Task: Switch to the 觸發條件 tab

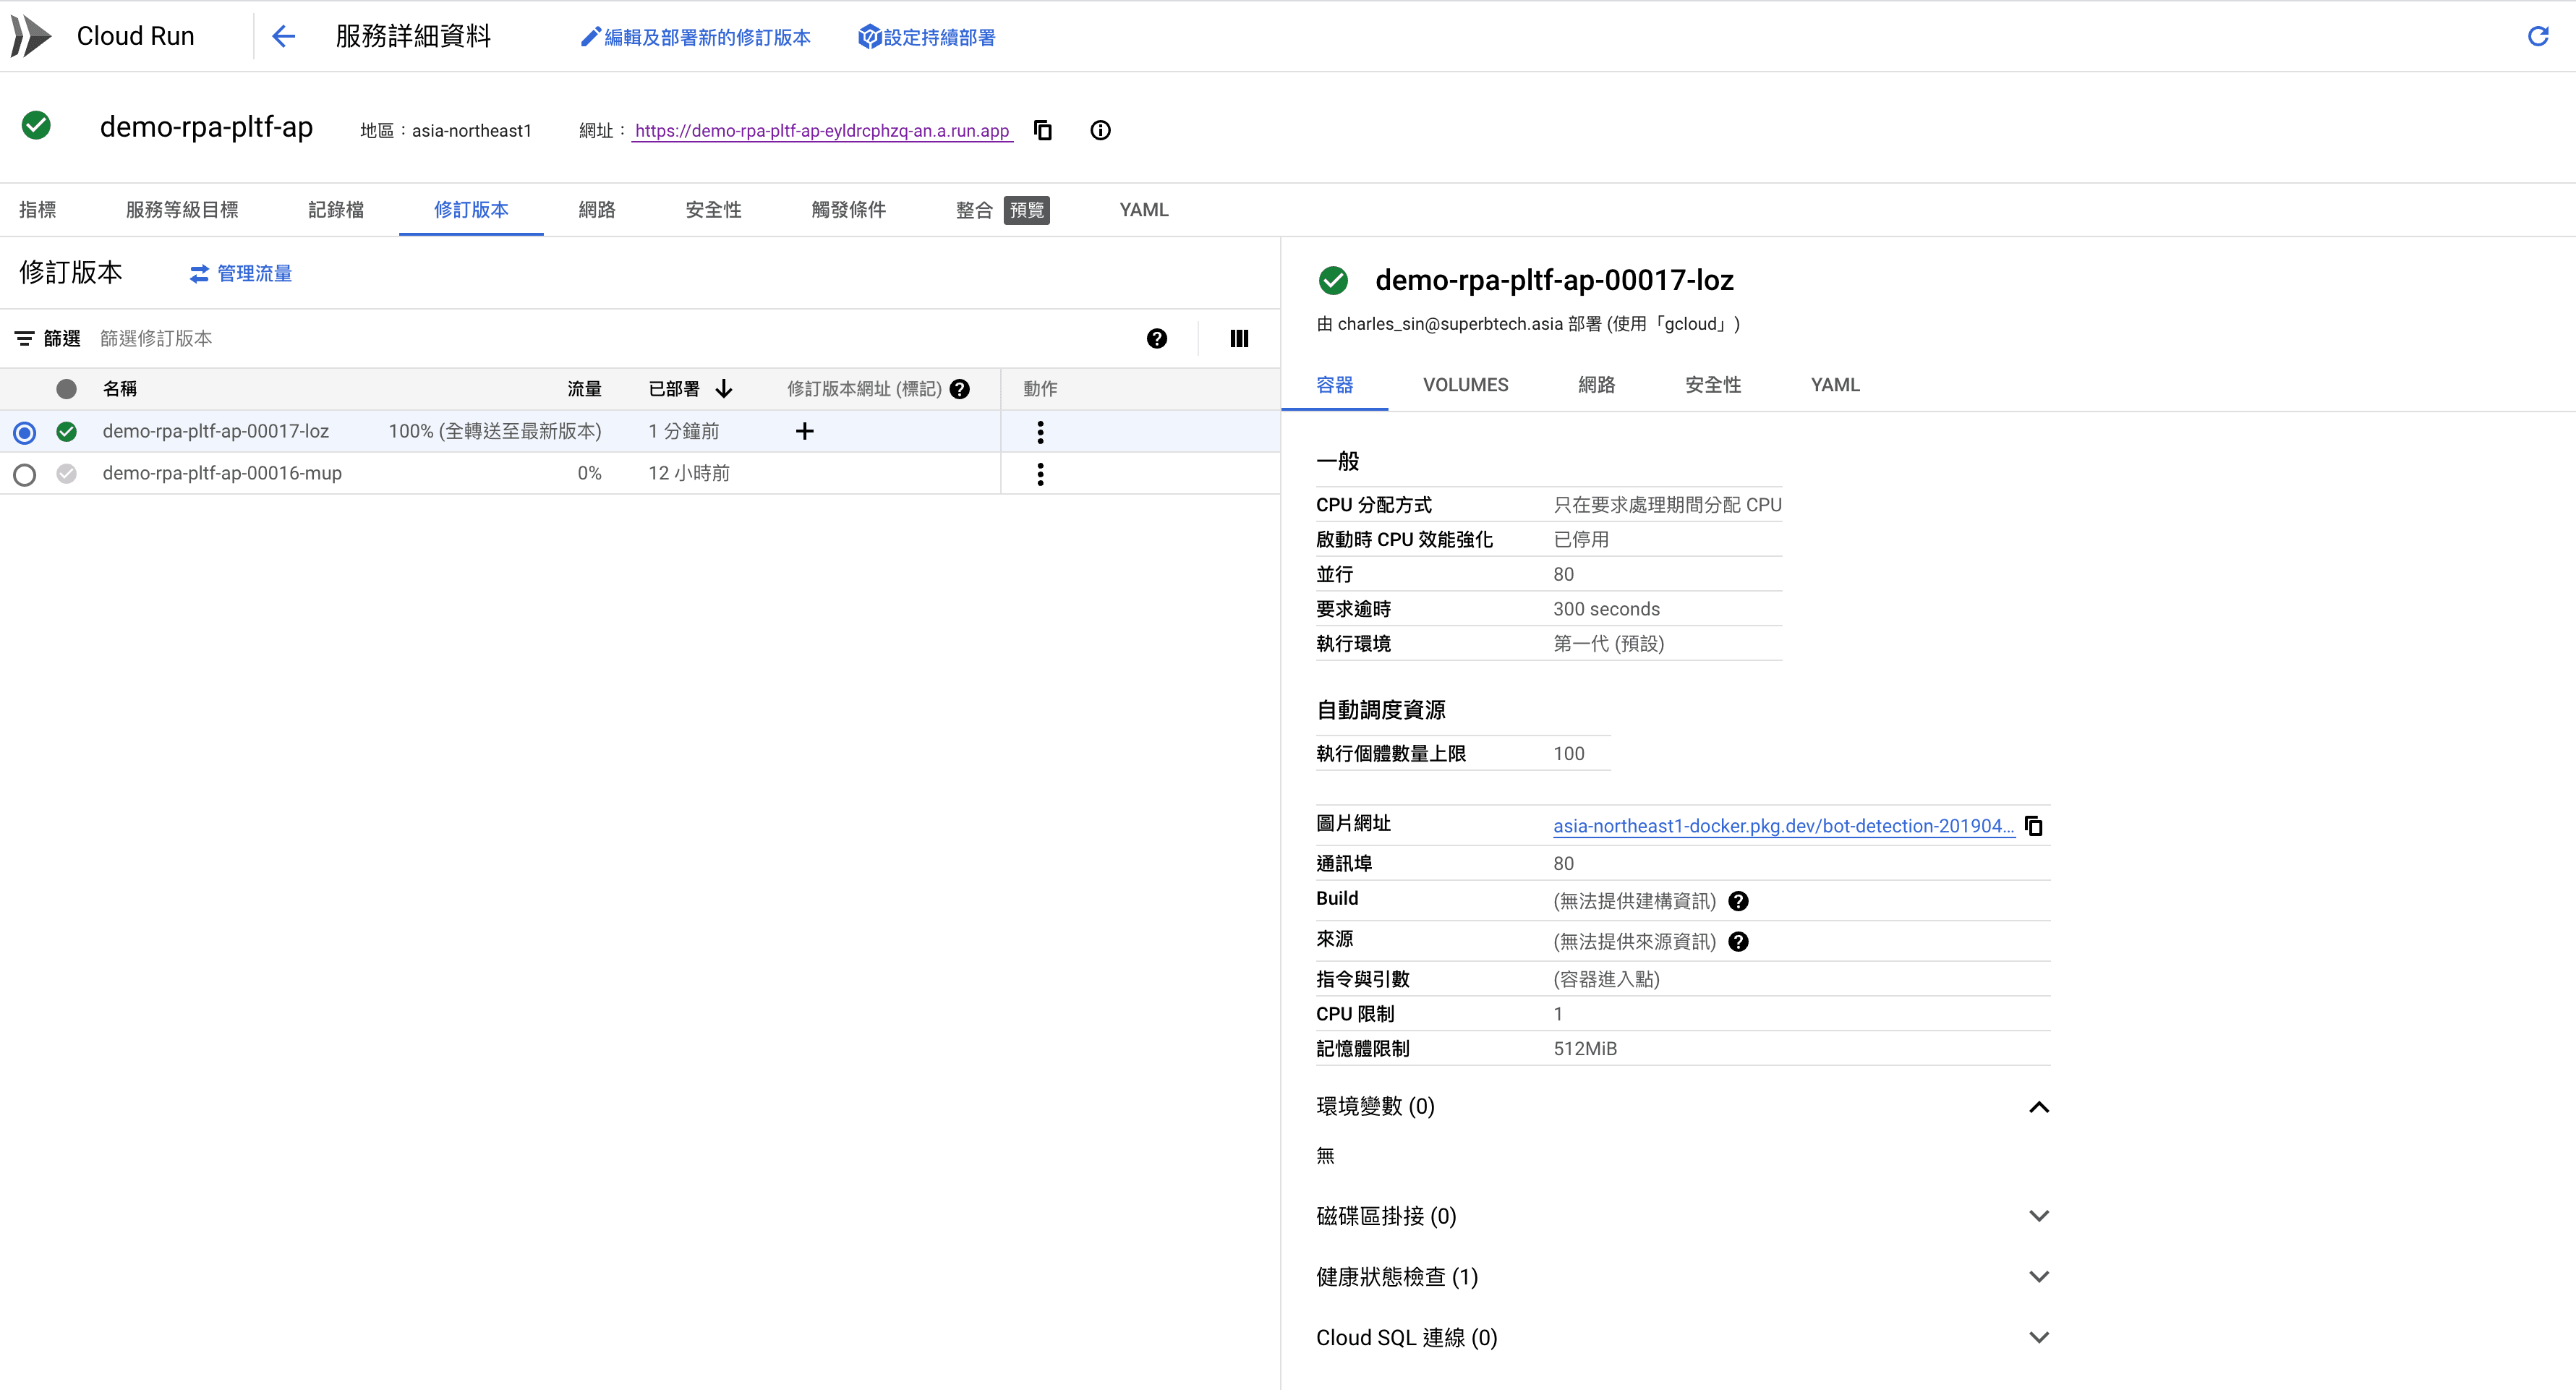Action: 849,210
